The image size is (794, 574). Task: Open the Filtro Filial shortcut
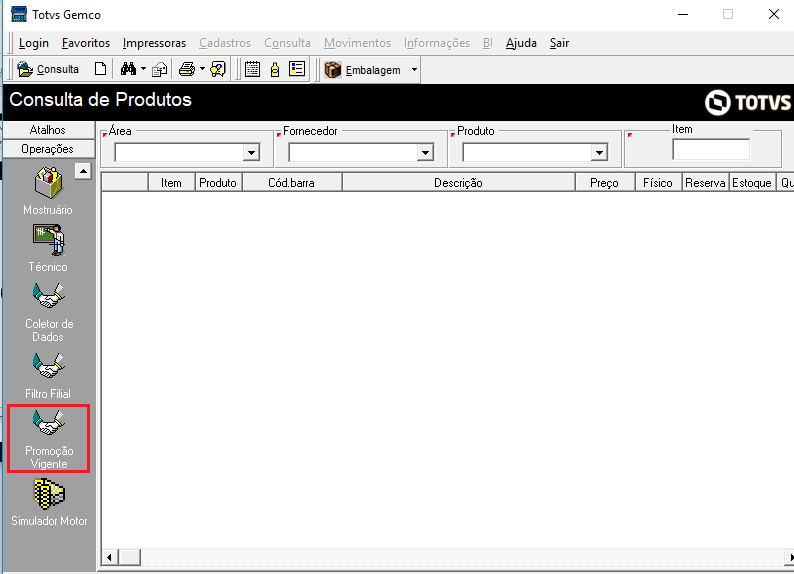point(48,376)
